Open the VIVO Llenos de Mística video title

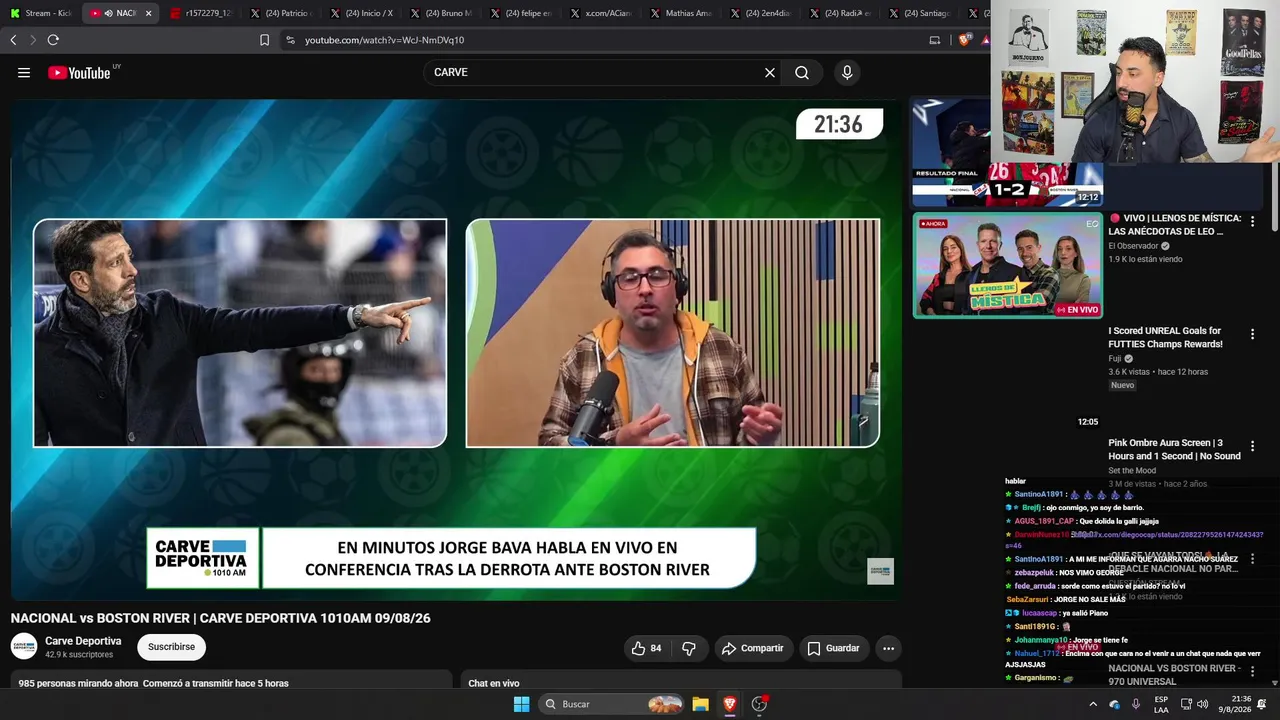[x=1174, y=225]
